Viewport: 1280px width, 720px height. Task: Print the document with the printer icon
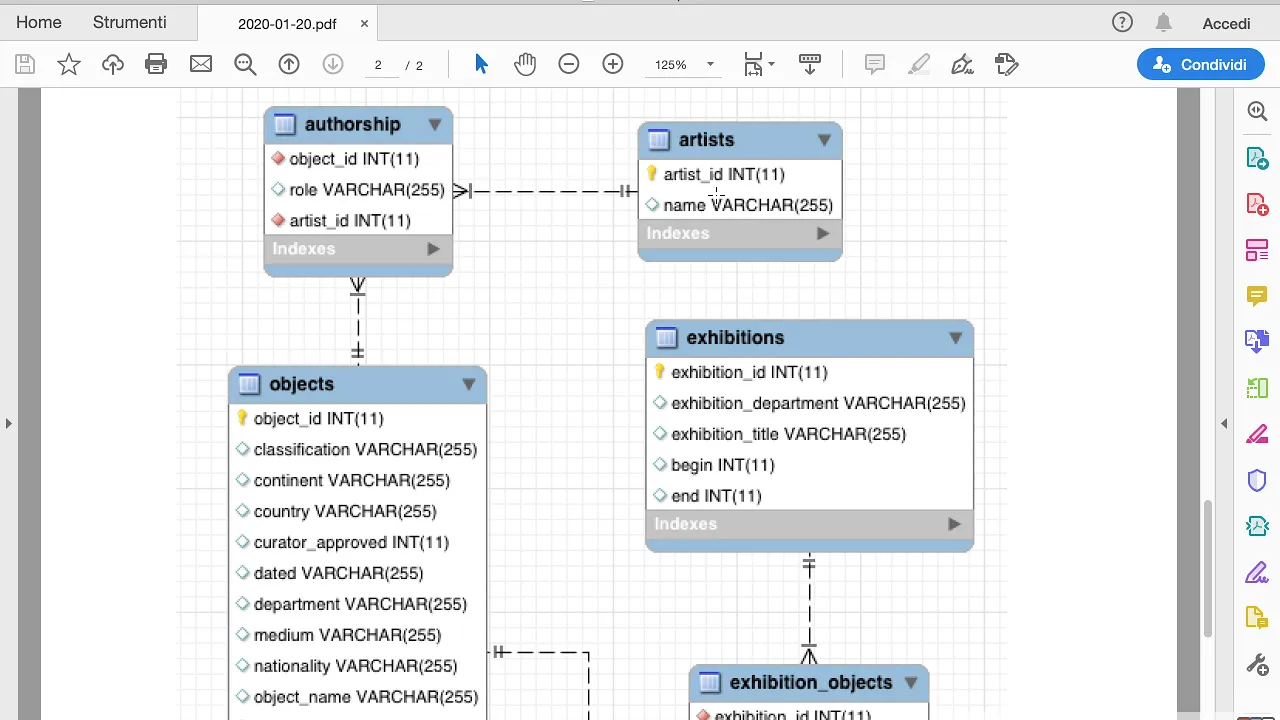click(x=156, y=65)
